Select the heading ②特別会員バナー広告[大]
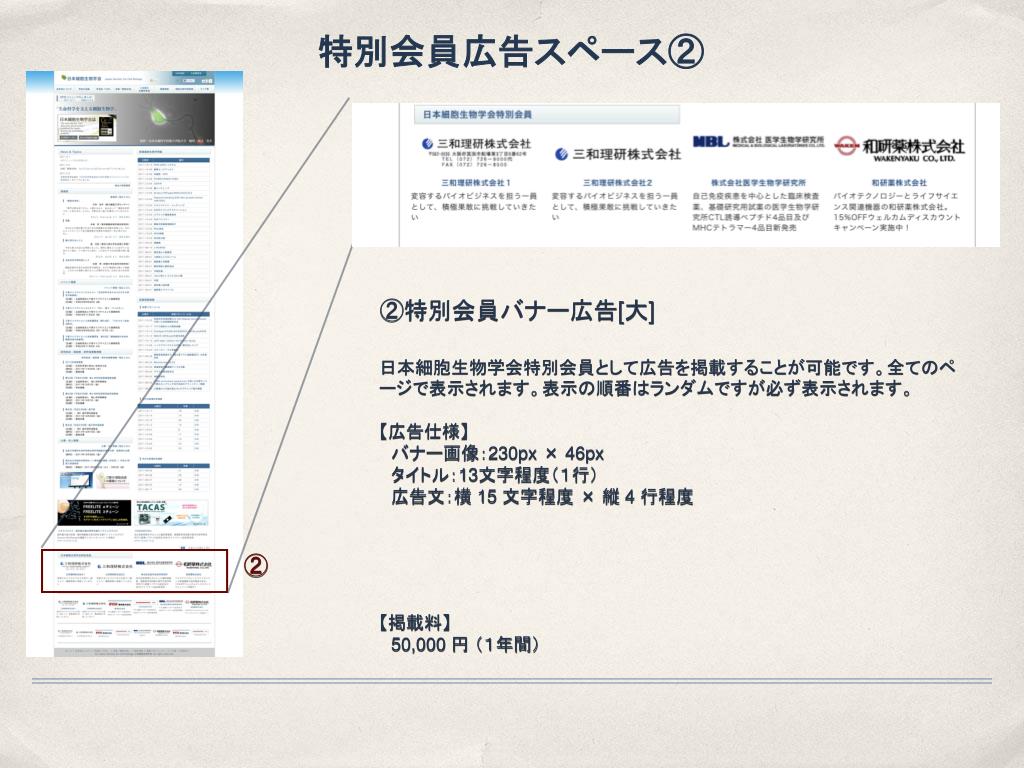The width and height of the screenshot is (1024, 768). tap(517, 312)
